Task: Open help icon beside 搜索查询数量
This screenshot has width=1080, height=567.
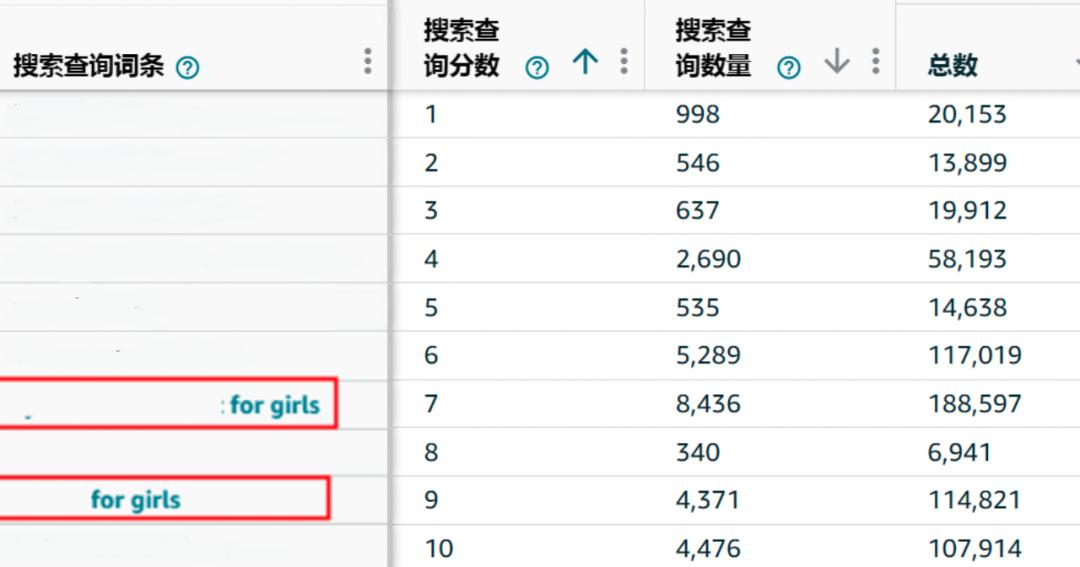Action: click(x=789, y=68)
